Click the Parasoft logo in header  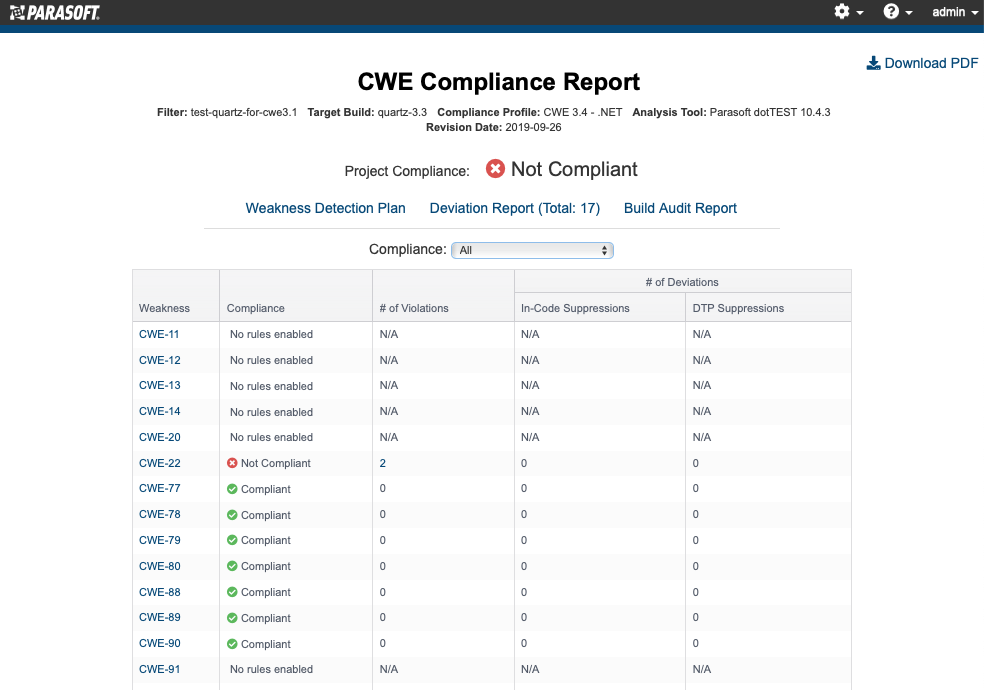tap(55, 12)
